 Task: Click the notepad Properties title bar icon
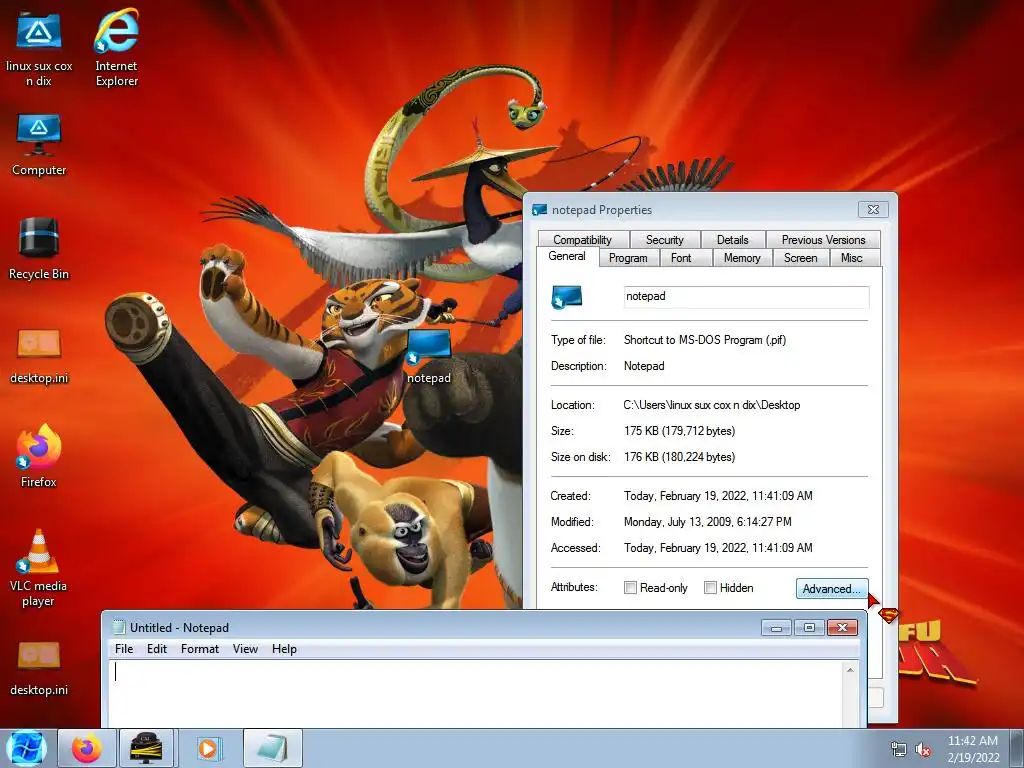click(539, 210)
